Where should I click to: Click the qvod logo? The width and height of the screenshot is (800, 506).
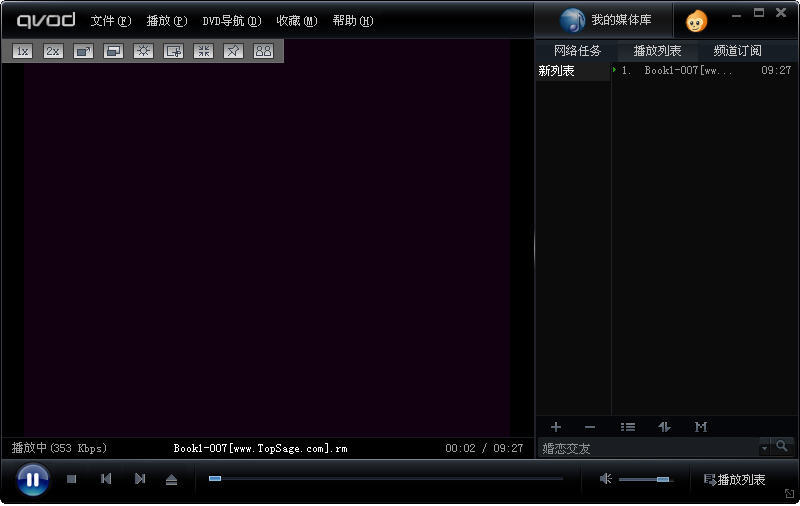click(x=46, y=20)
